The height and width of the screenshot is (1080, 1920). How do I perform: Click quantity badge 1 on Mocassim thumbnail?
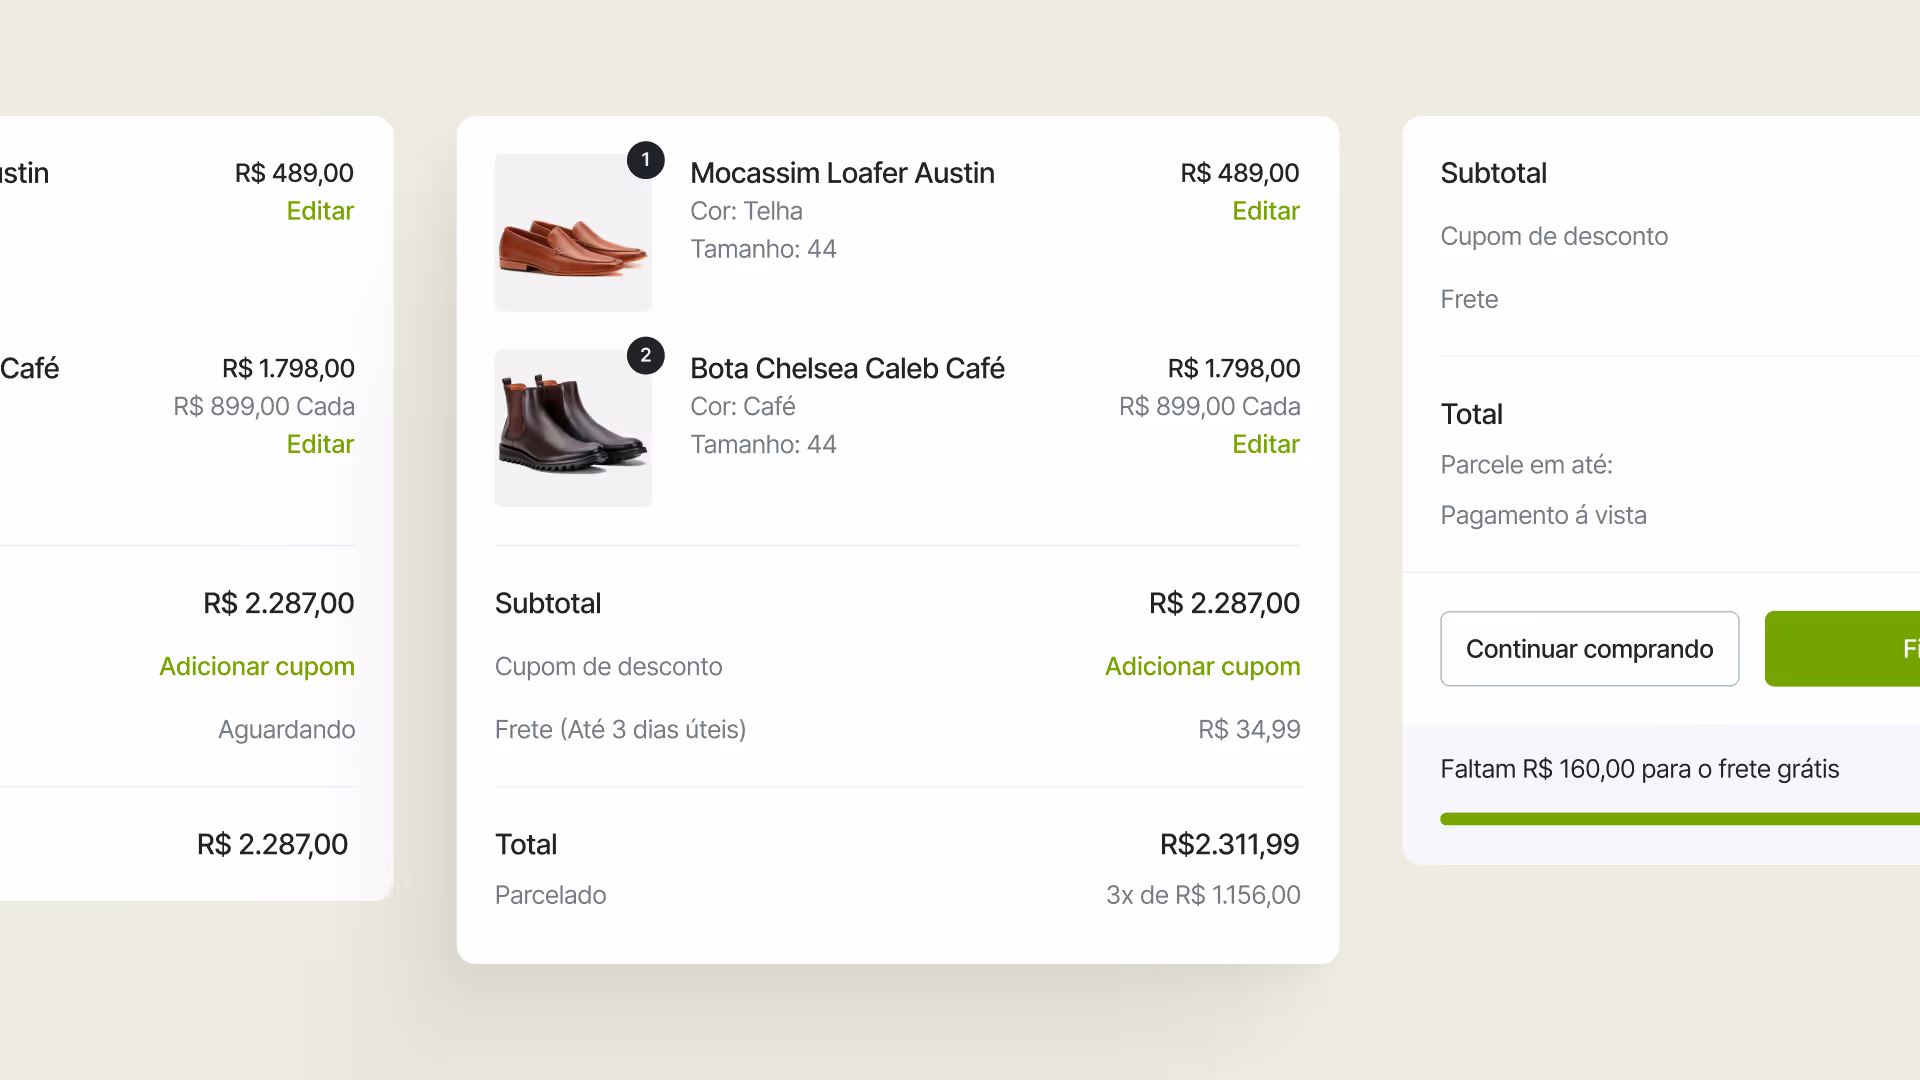pyautogui.click(x=646, y=160)
